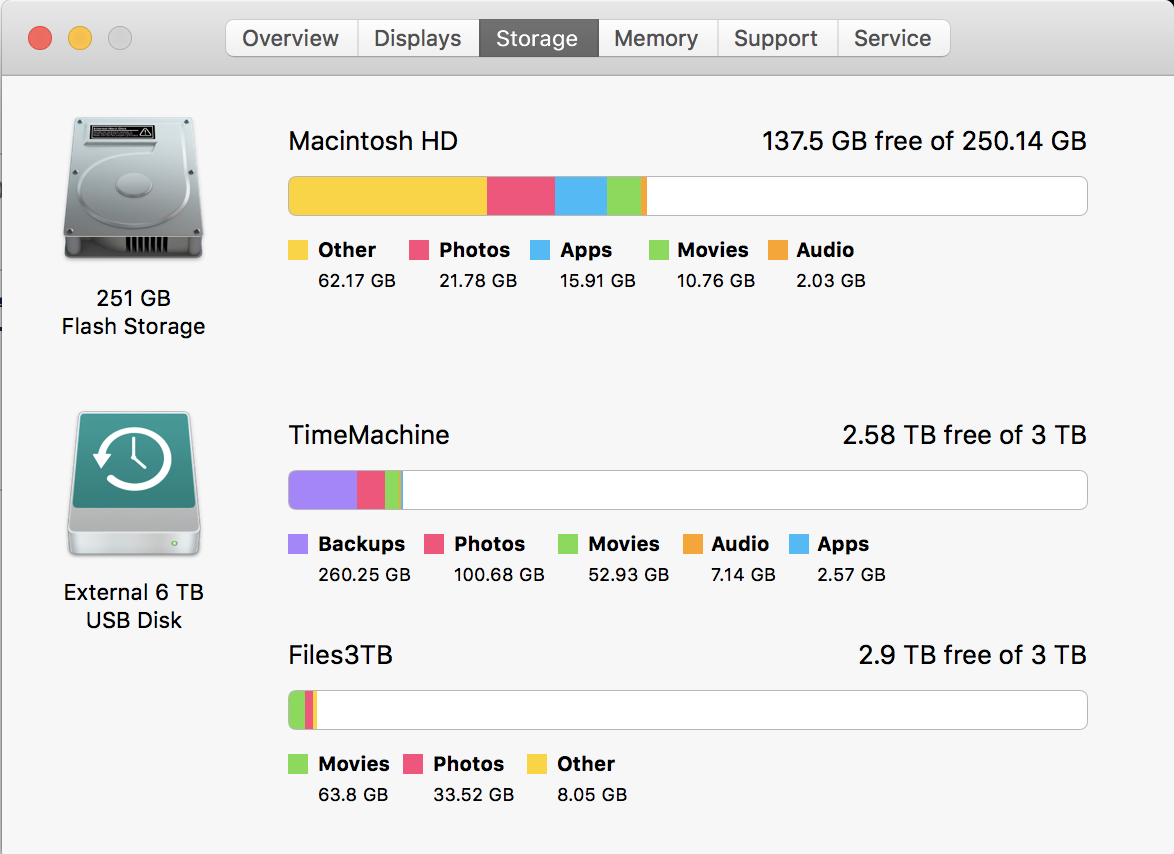Click the pink Photos segment in TimeMachine bar

[x=371, y=490]
